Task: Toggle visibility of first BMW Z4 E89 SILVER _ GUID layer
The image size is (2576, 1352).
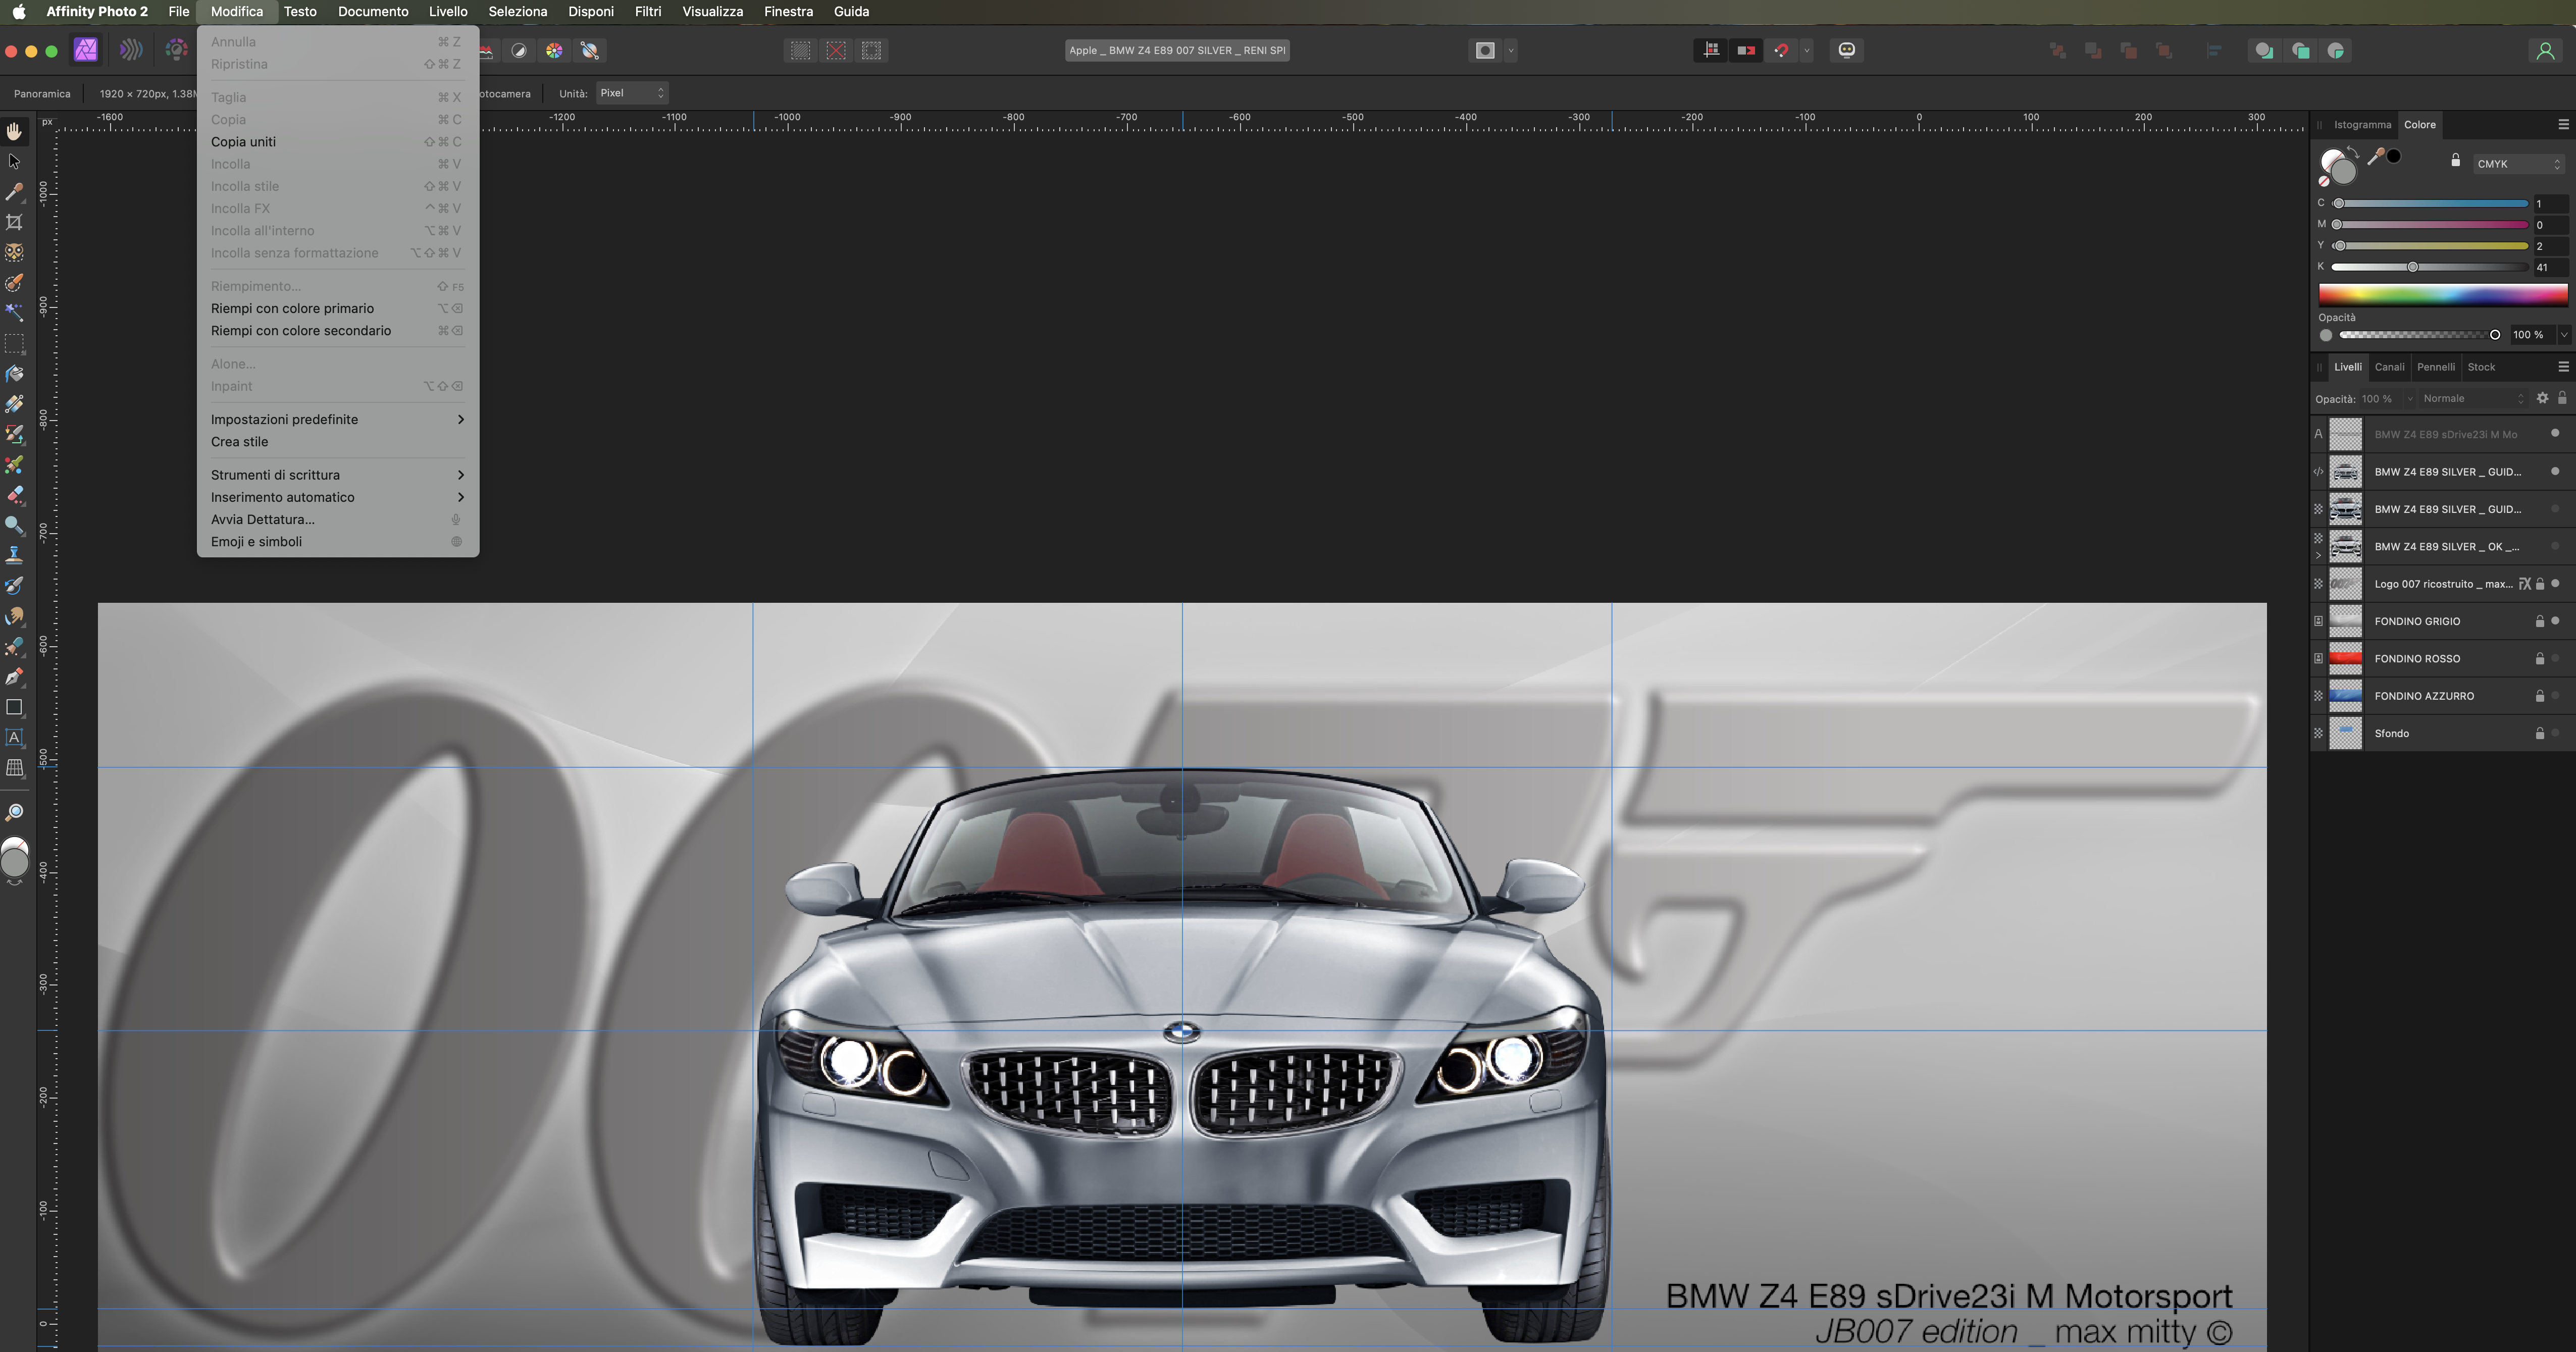Action: 2555,471
